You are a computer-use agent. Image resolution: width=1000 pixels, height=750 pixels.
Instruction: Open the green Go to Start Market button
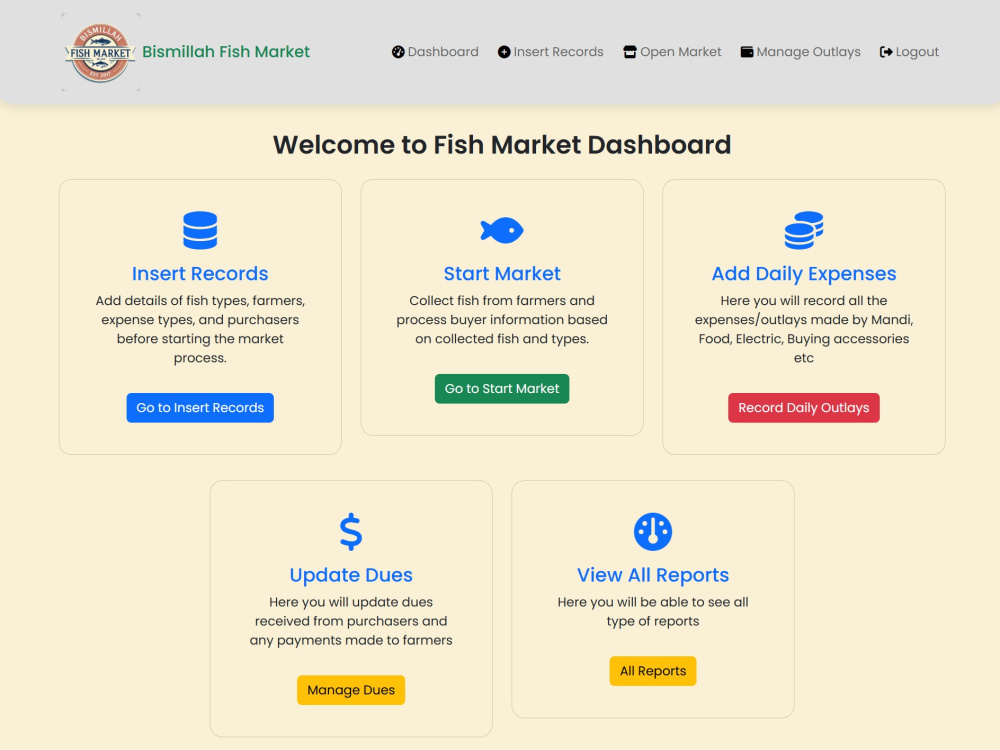point(502,389)
